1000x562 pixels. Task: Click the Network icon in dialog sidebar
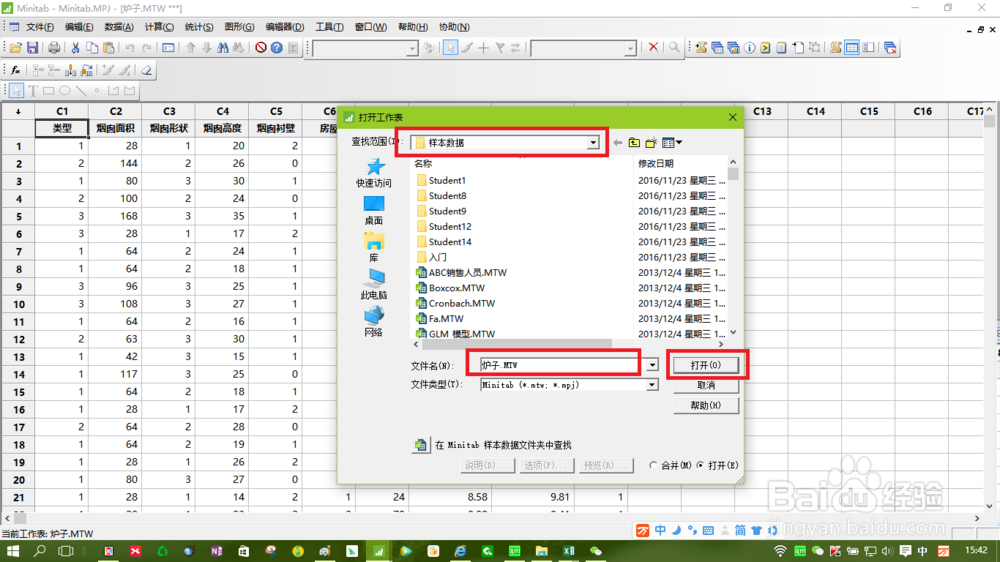point(374,322)
